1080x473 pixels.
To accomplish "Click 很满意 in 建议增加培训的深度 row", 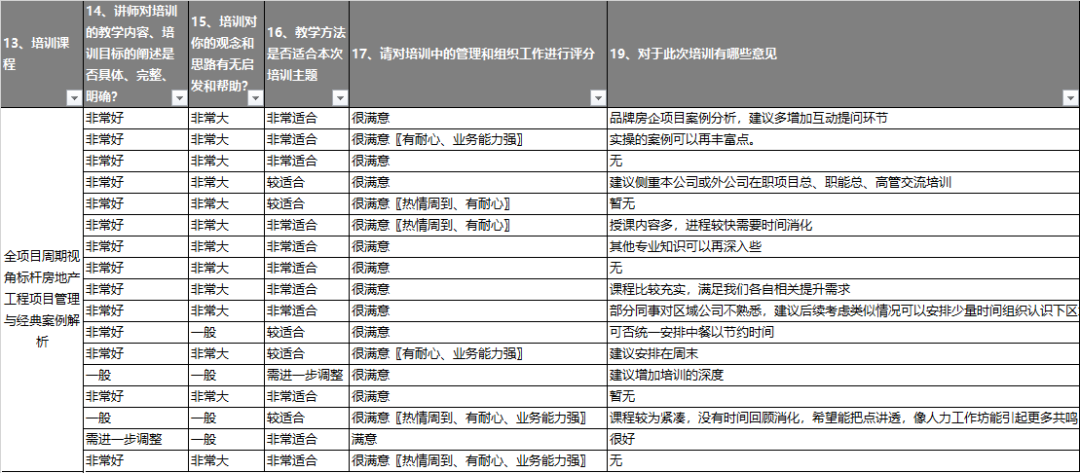I will pos(479,375).
